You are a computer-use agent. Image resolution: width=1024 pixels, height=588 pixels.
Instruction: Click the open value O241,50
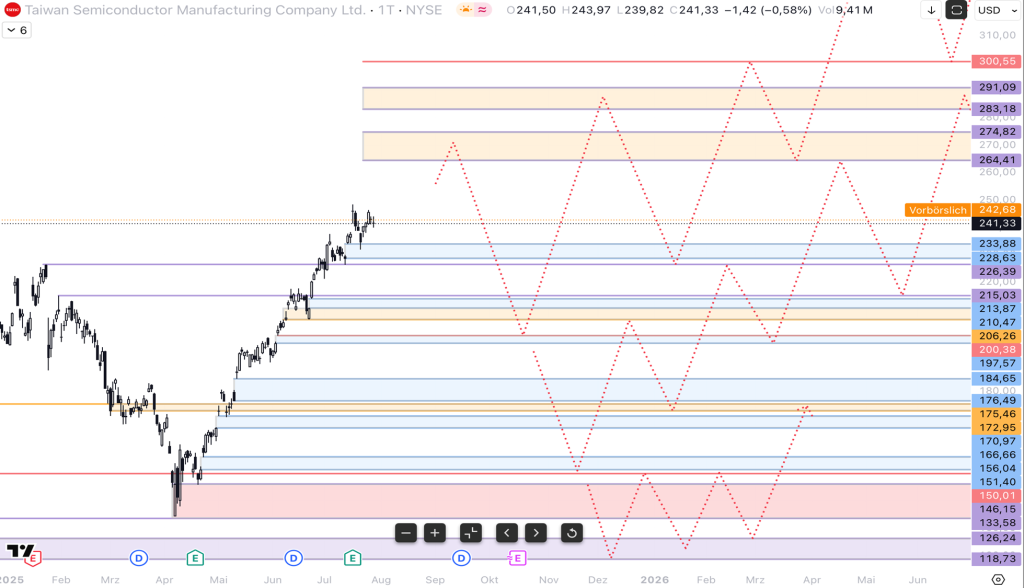pyautogui.click(x=532, y=10)
